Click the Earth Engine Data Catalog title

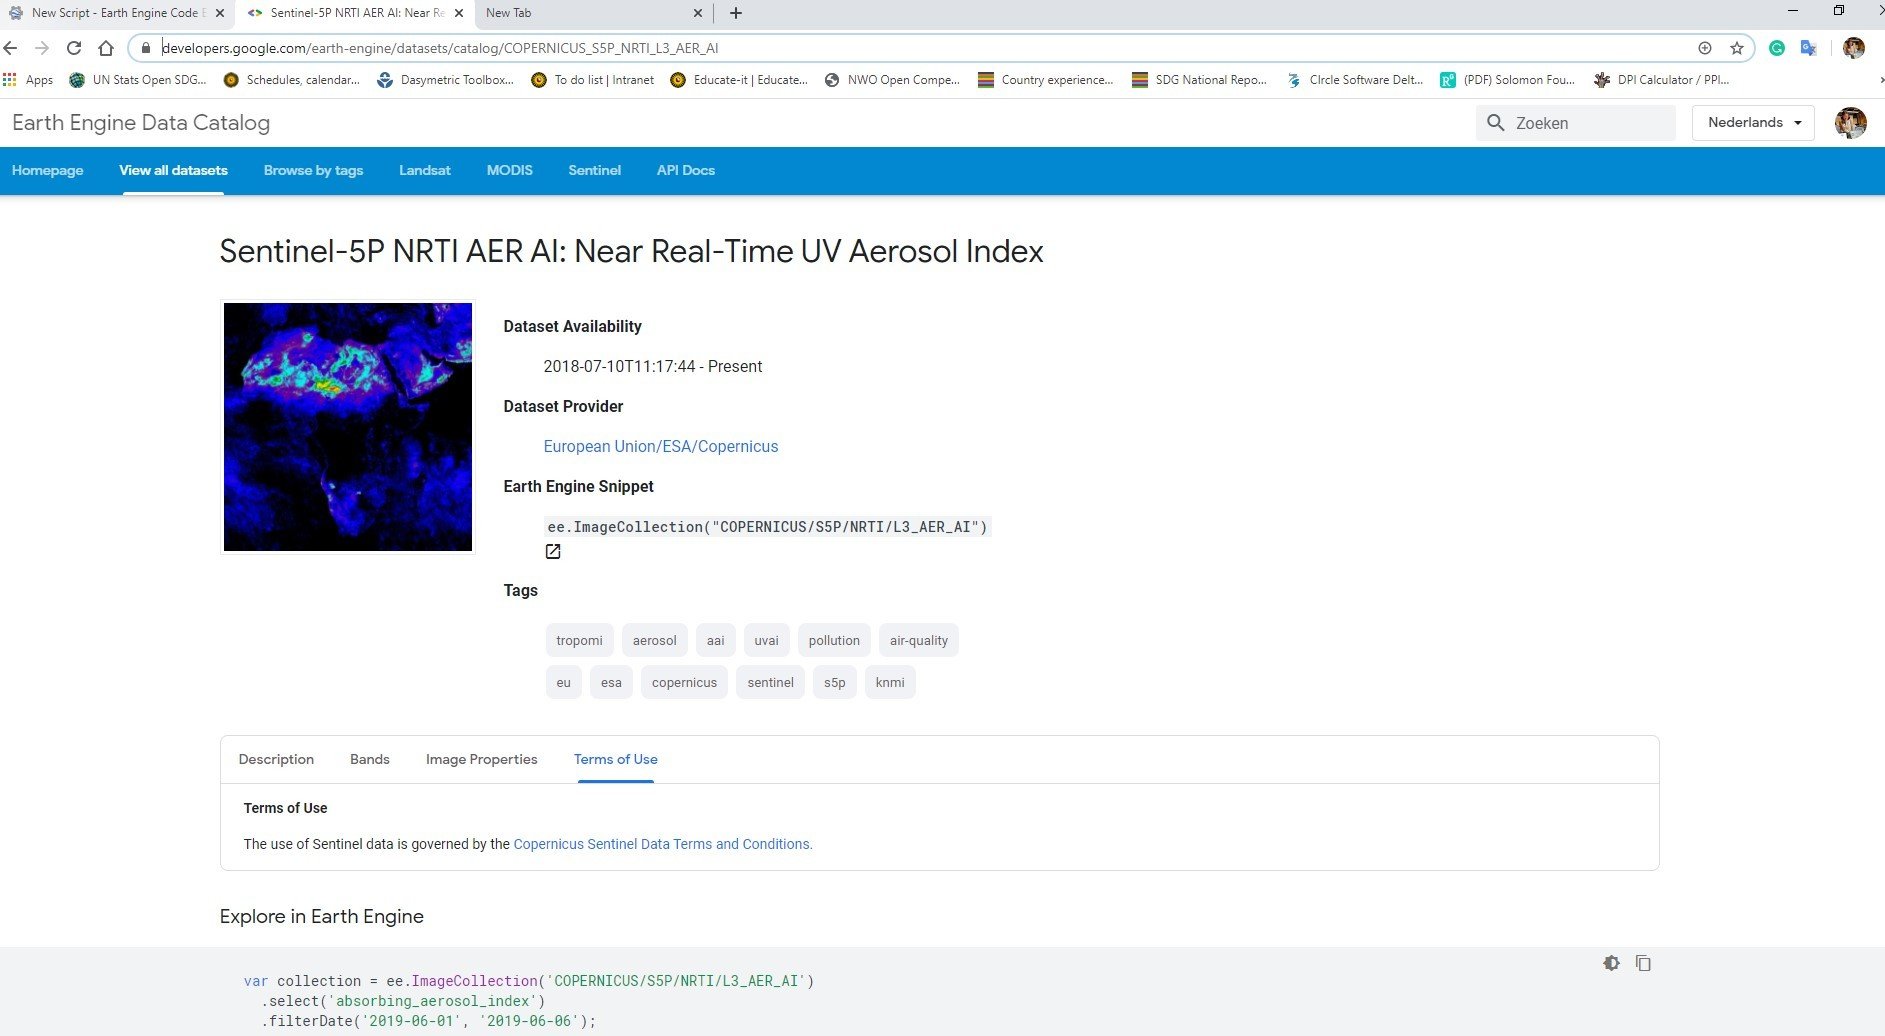(141, 123)
